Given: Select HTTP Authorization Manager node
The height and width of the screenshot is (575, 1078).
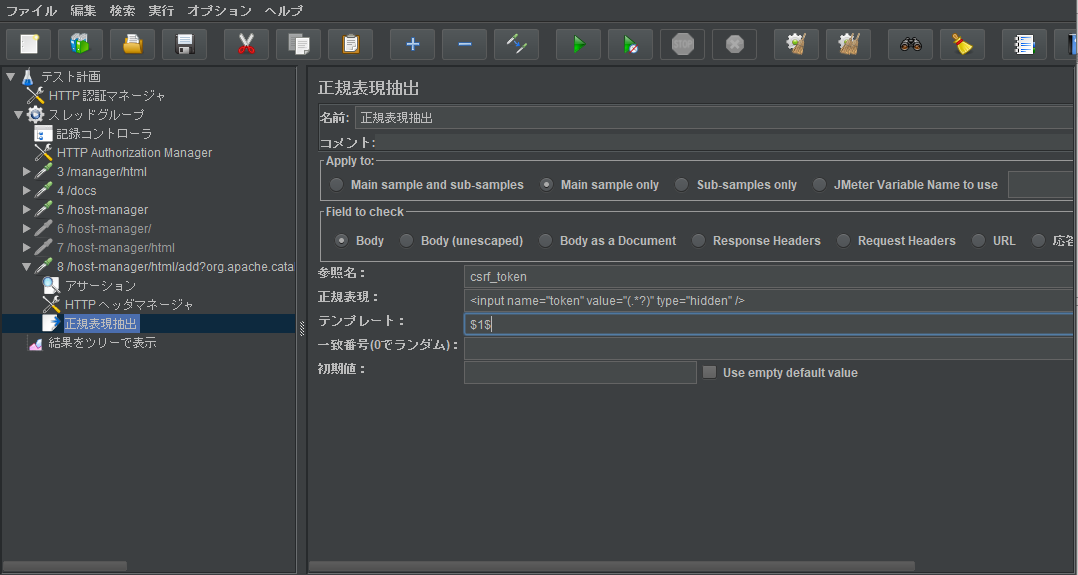Looking at the screenshot, I should tap(134, 153).
